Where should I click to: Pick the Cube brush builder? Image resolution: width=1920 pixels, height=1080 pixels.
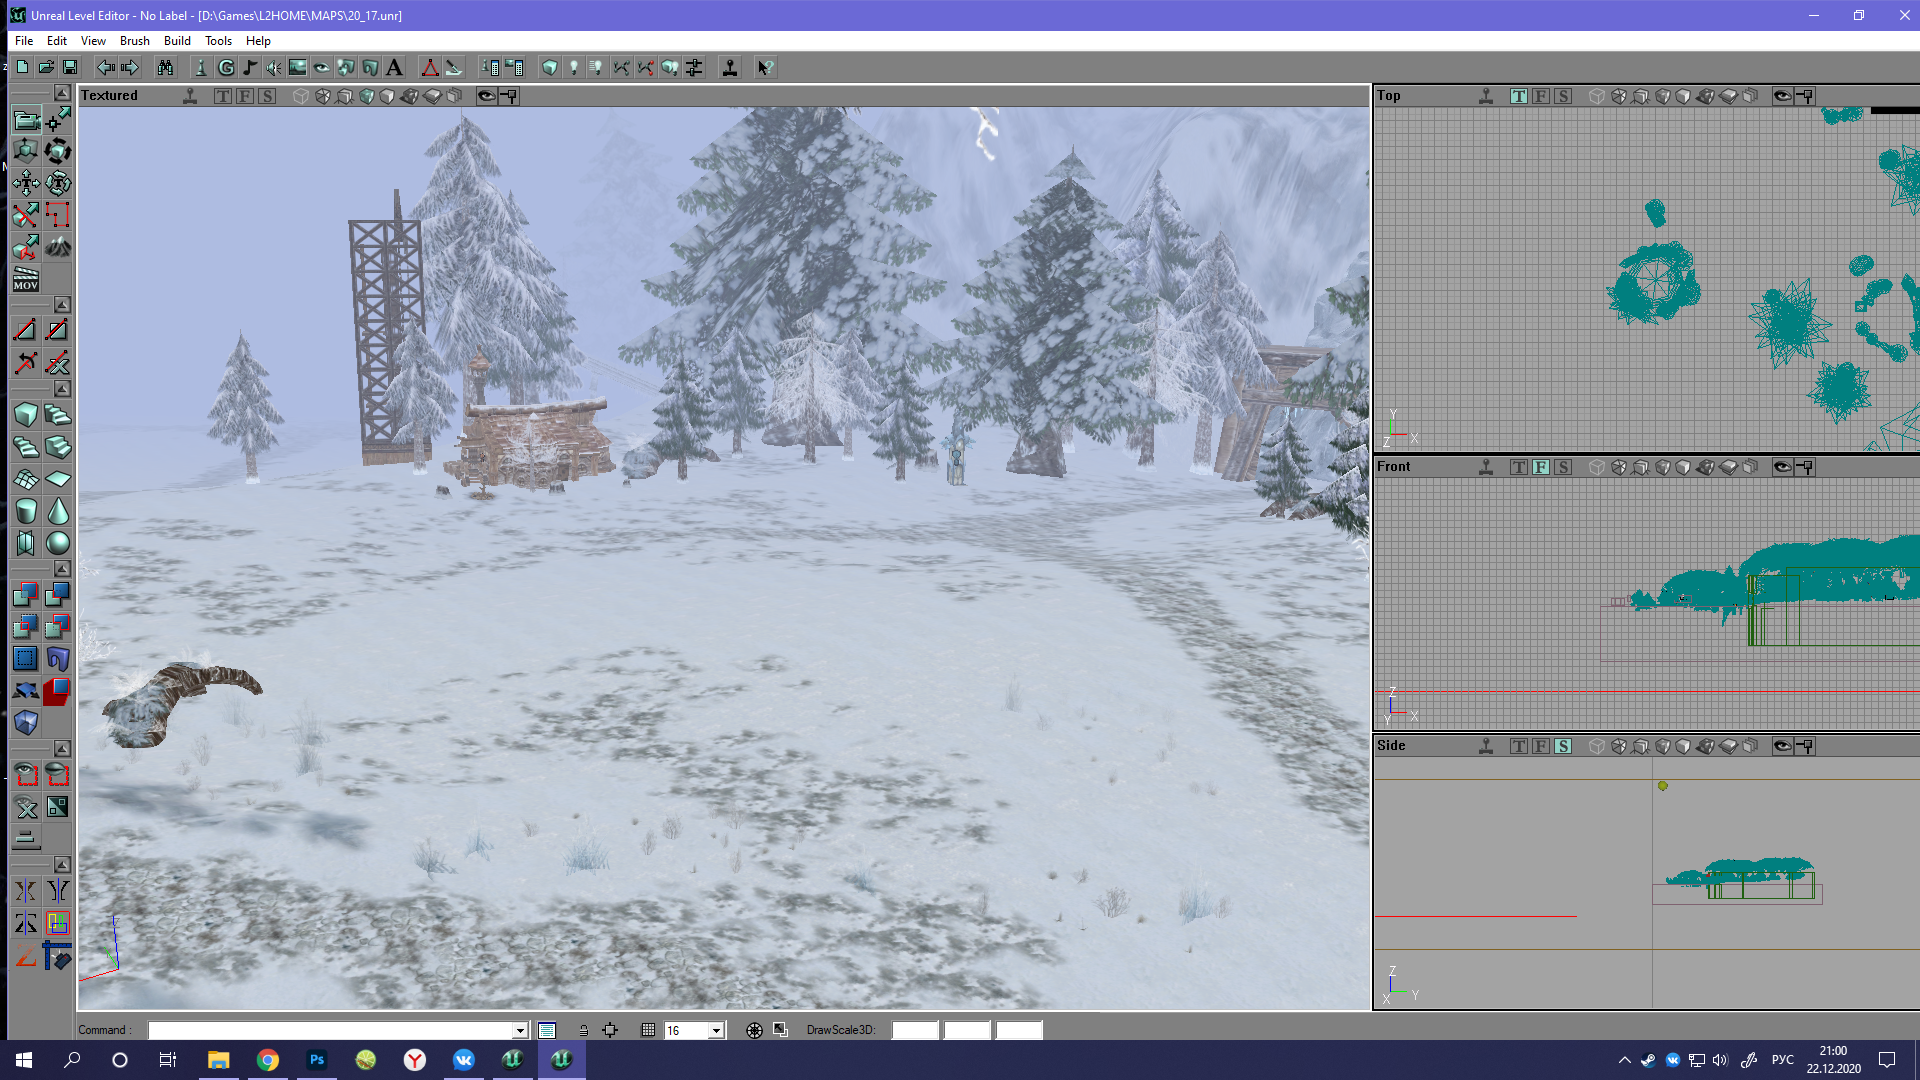(x=26, y=415)
